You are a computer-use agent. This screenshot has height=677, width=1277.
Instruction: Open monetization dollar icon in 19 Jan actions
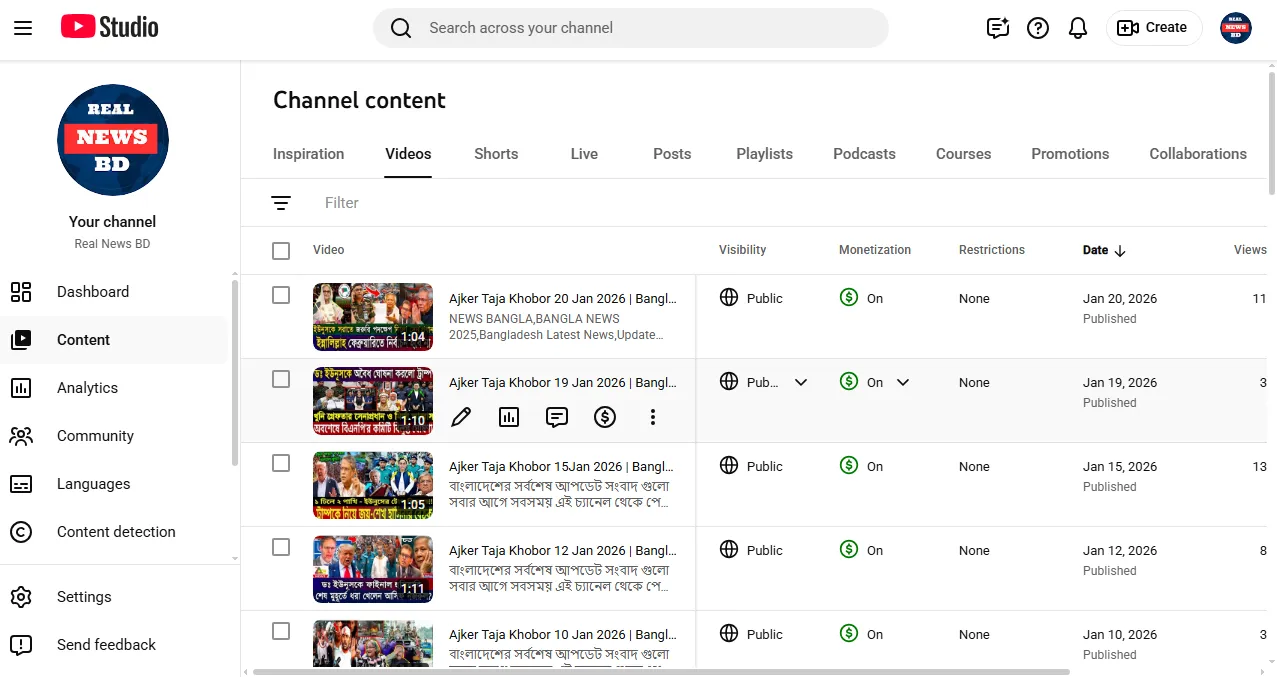[x=605, y=417]
